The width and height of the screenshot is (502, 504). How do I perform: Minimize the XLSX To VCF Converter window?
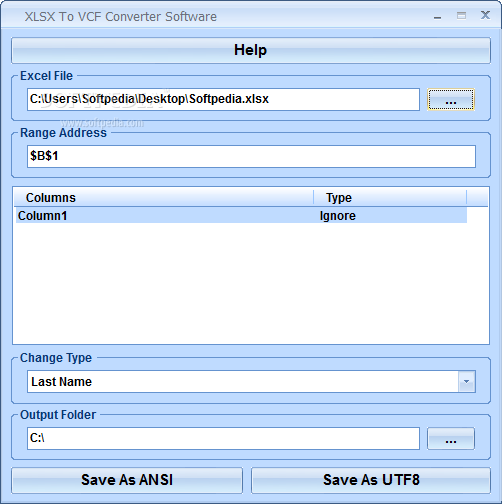click(438, 17)
